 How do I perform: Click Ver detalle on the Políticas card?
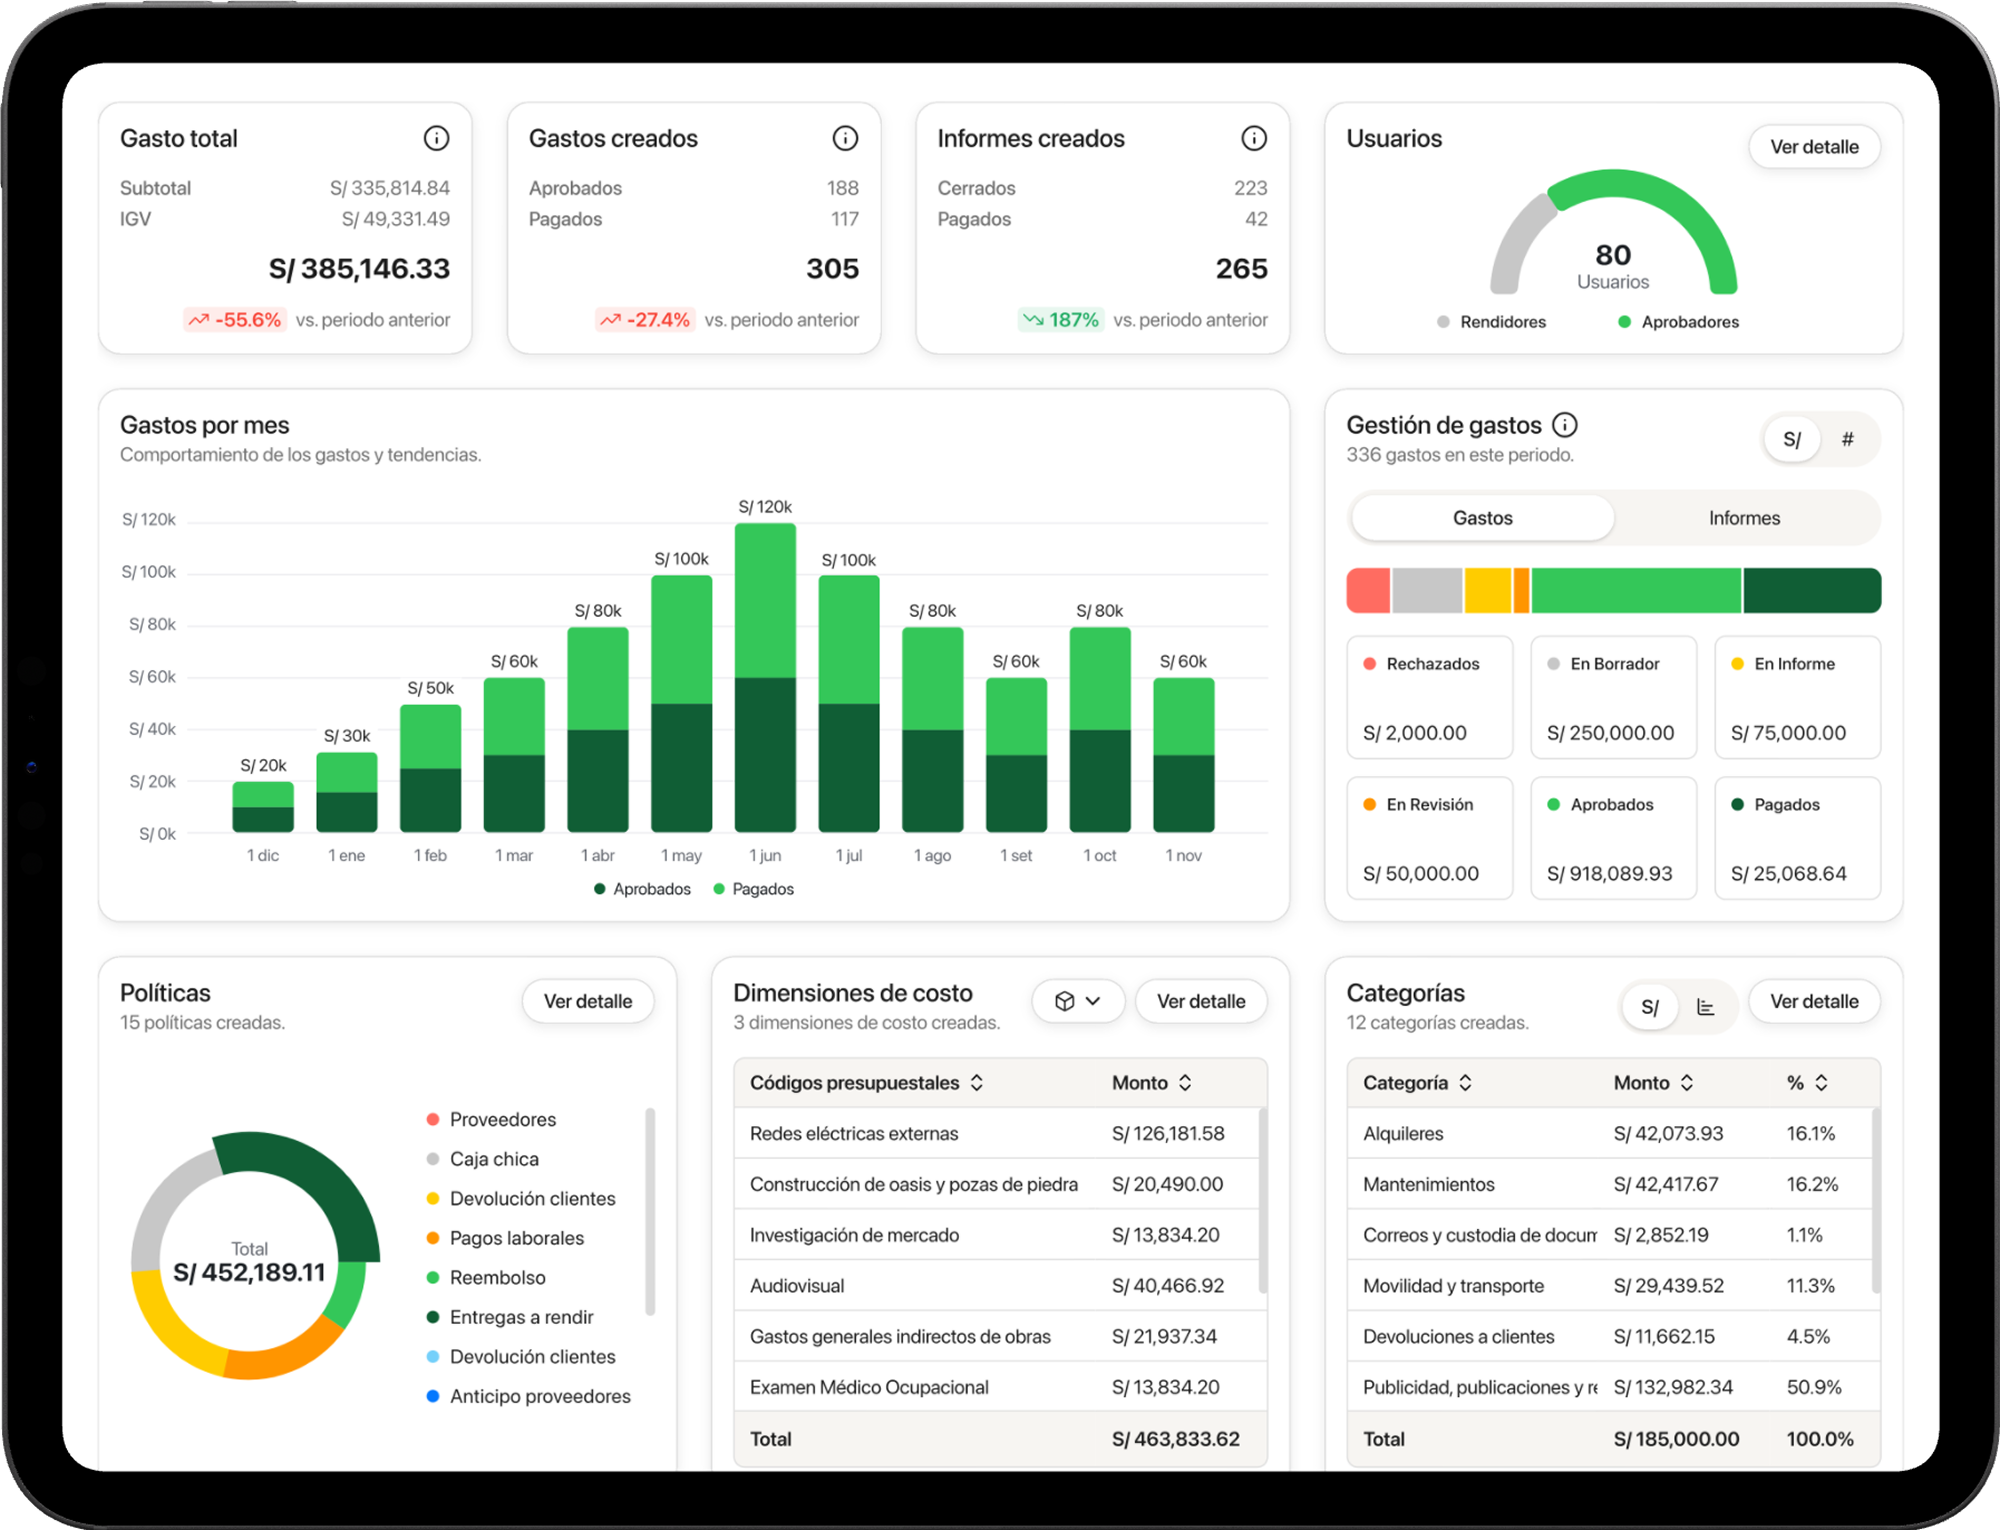click(588, 1001)
